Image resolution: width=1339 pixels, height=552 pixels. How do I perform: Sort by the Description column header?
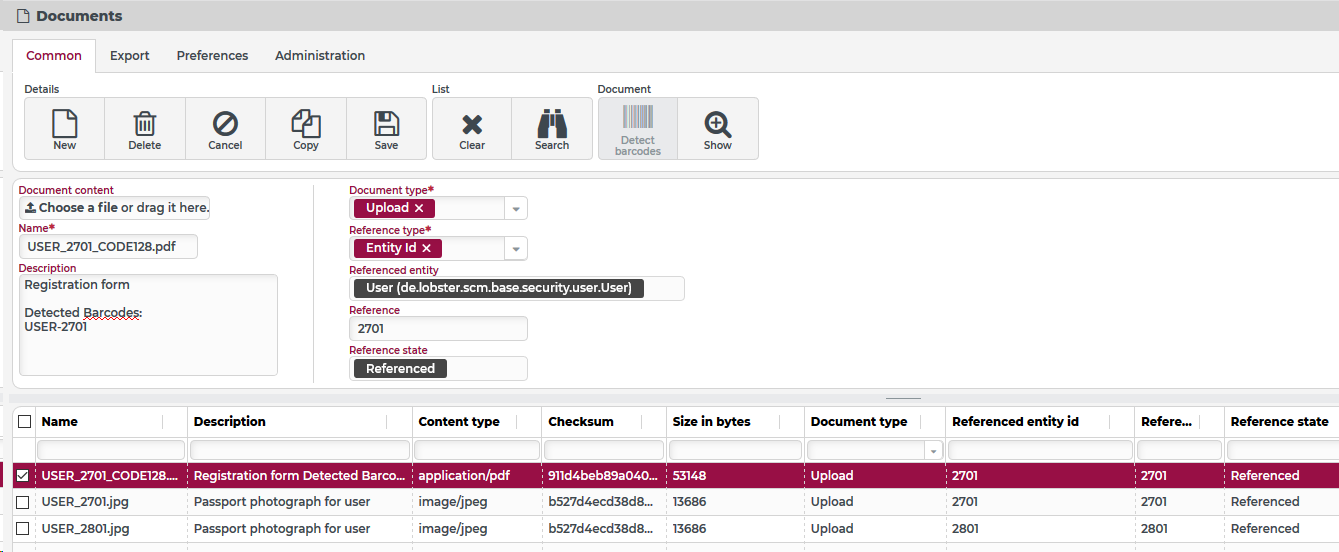tap(230, 422)
